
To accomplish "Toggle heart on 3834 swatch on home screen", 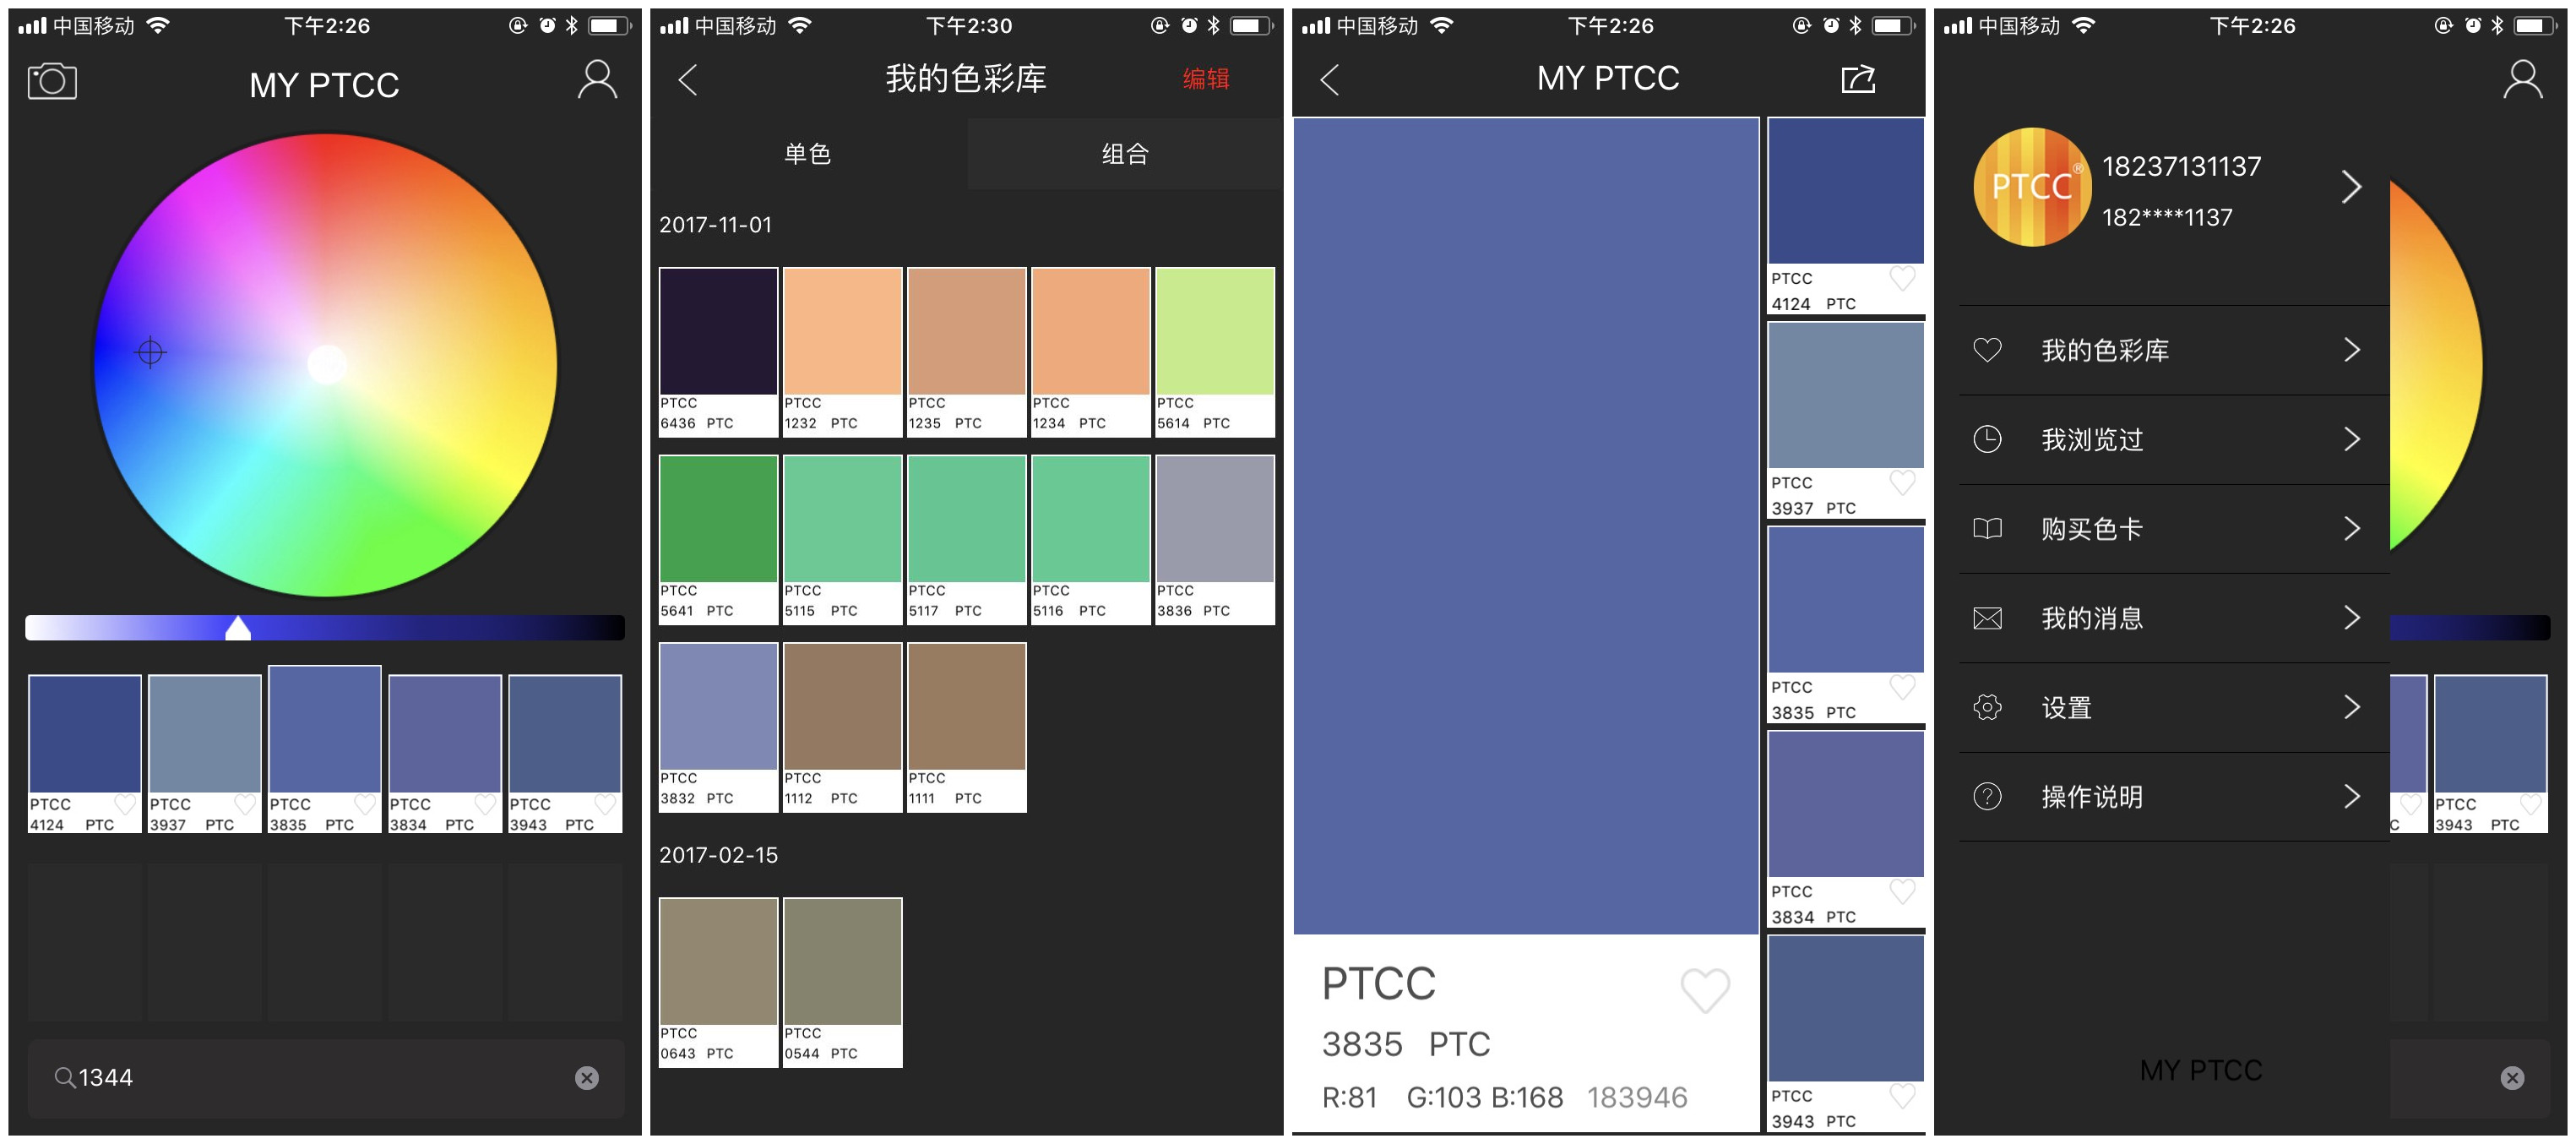I will coord(485,804).
